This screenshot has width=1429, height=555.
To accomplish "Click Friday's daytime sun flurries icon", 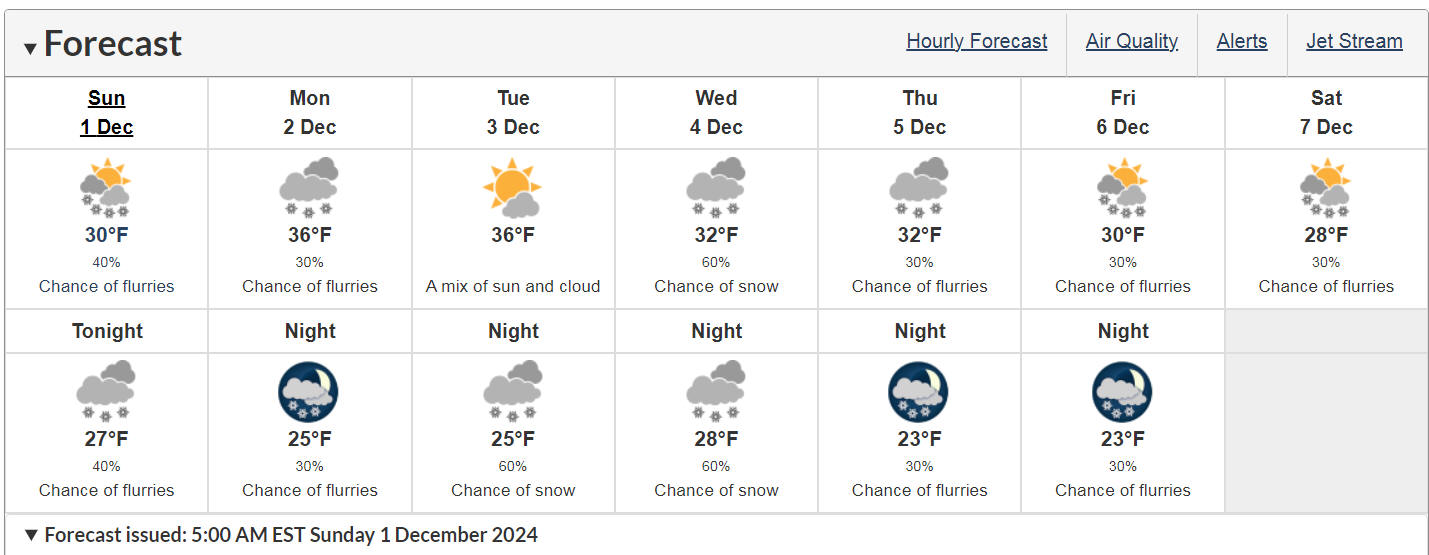I will pos(1123,187).
